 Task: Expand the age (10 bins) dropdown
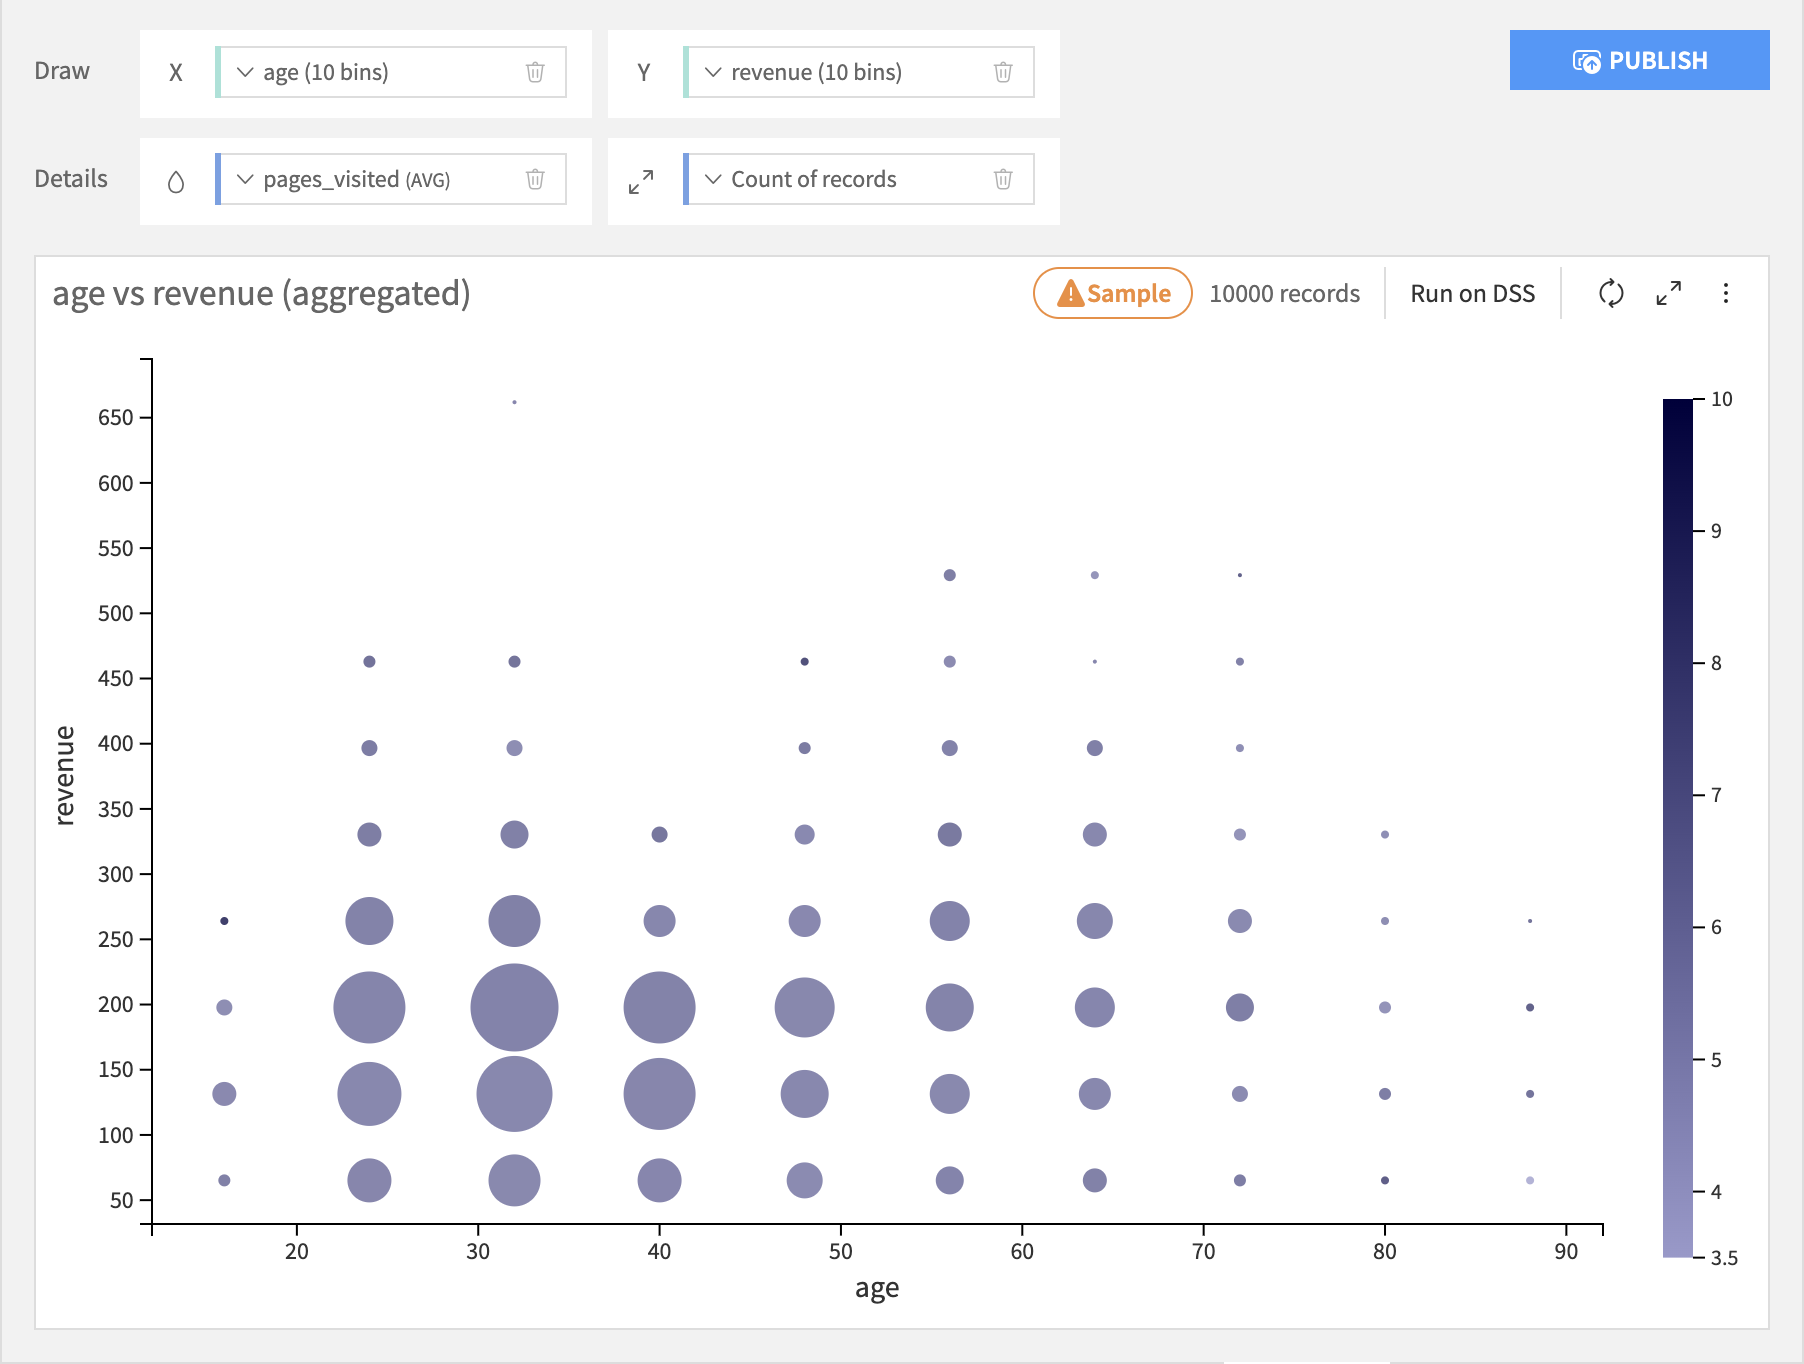click(245, 72)
